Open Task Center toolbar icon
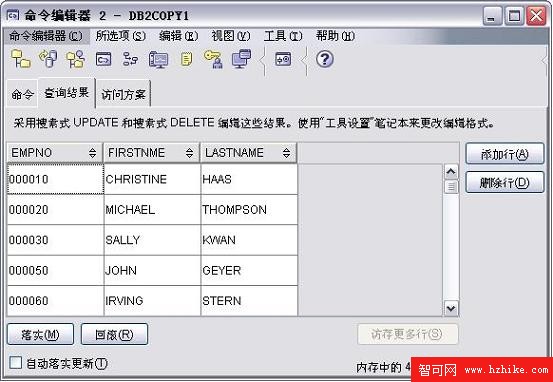Screen dimensions: 553x382 [x=130, y=59]
